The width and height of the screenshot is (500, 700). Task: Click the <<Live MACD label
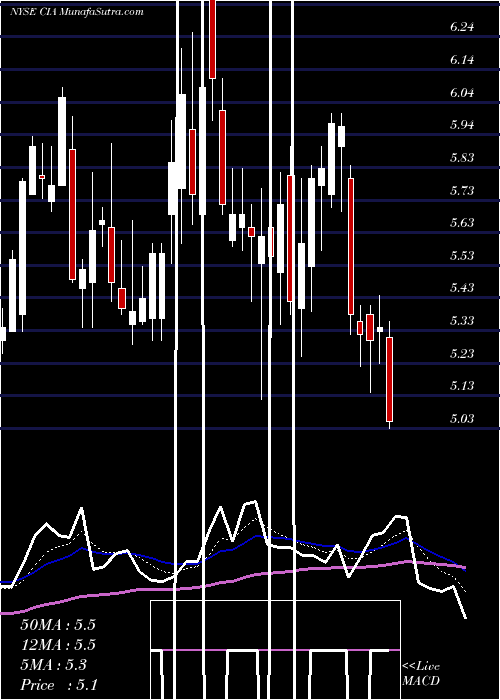tap(421, 674)
